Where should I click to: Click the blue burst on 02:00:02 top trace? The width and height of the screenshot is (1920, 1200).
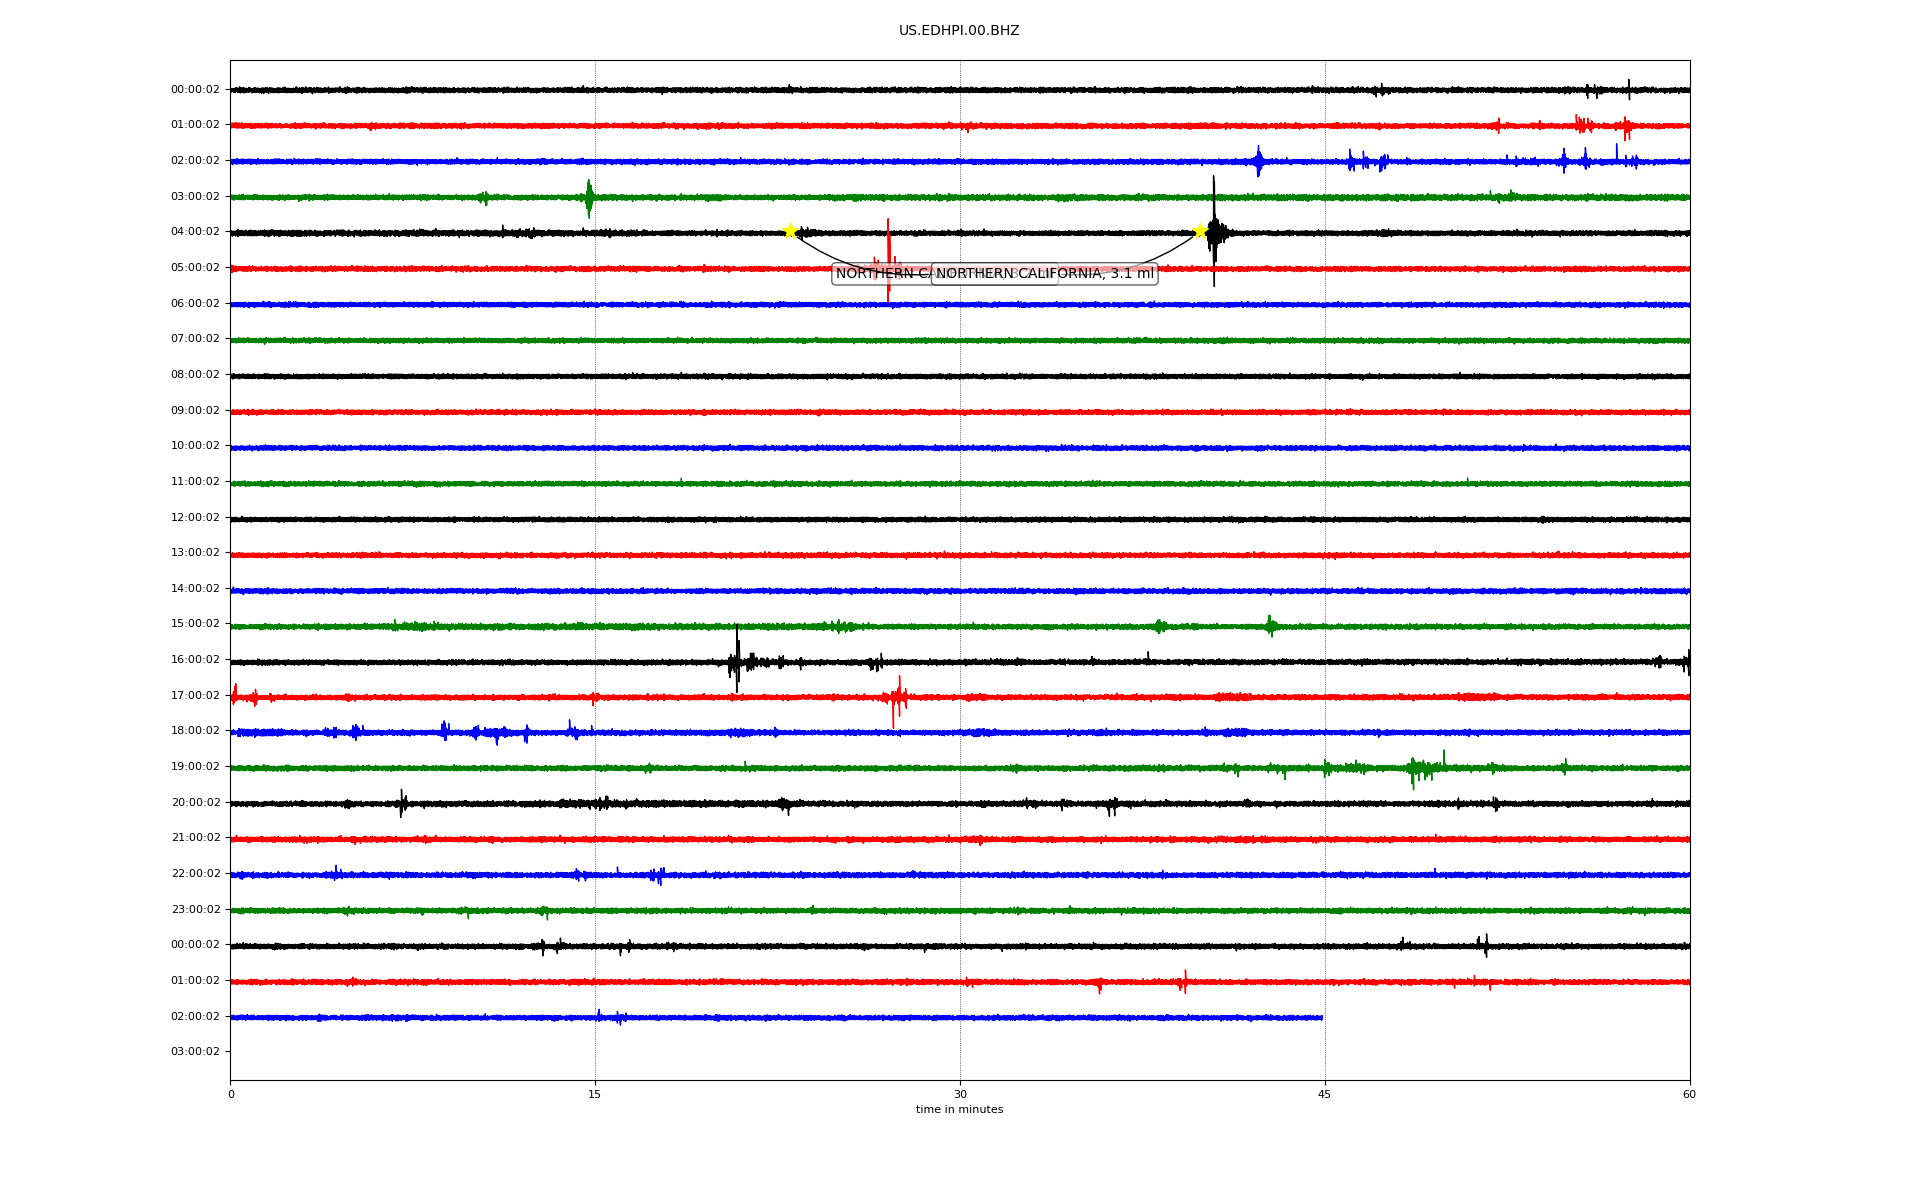[1258, 160]
